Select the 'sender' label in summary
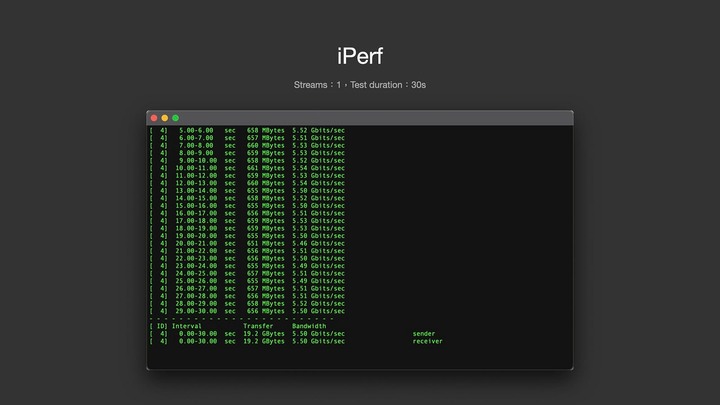This screenshot has width=720, height=405. 423,334
